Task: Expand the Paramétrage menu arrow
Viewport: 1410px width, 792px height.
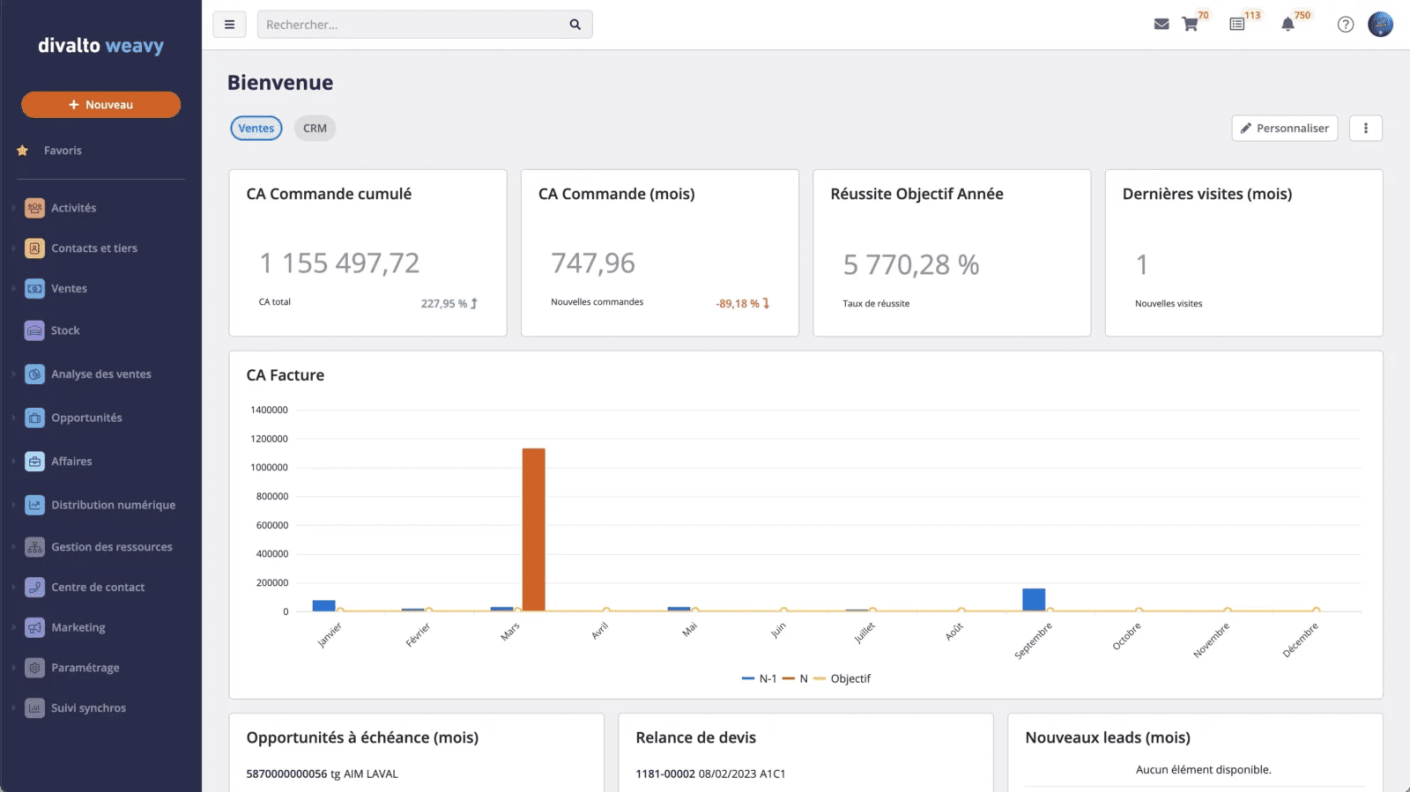Action: 13,667
